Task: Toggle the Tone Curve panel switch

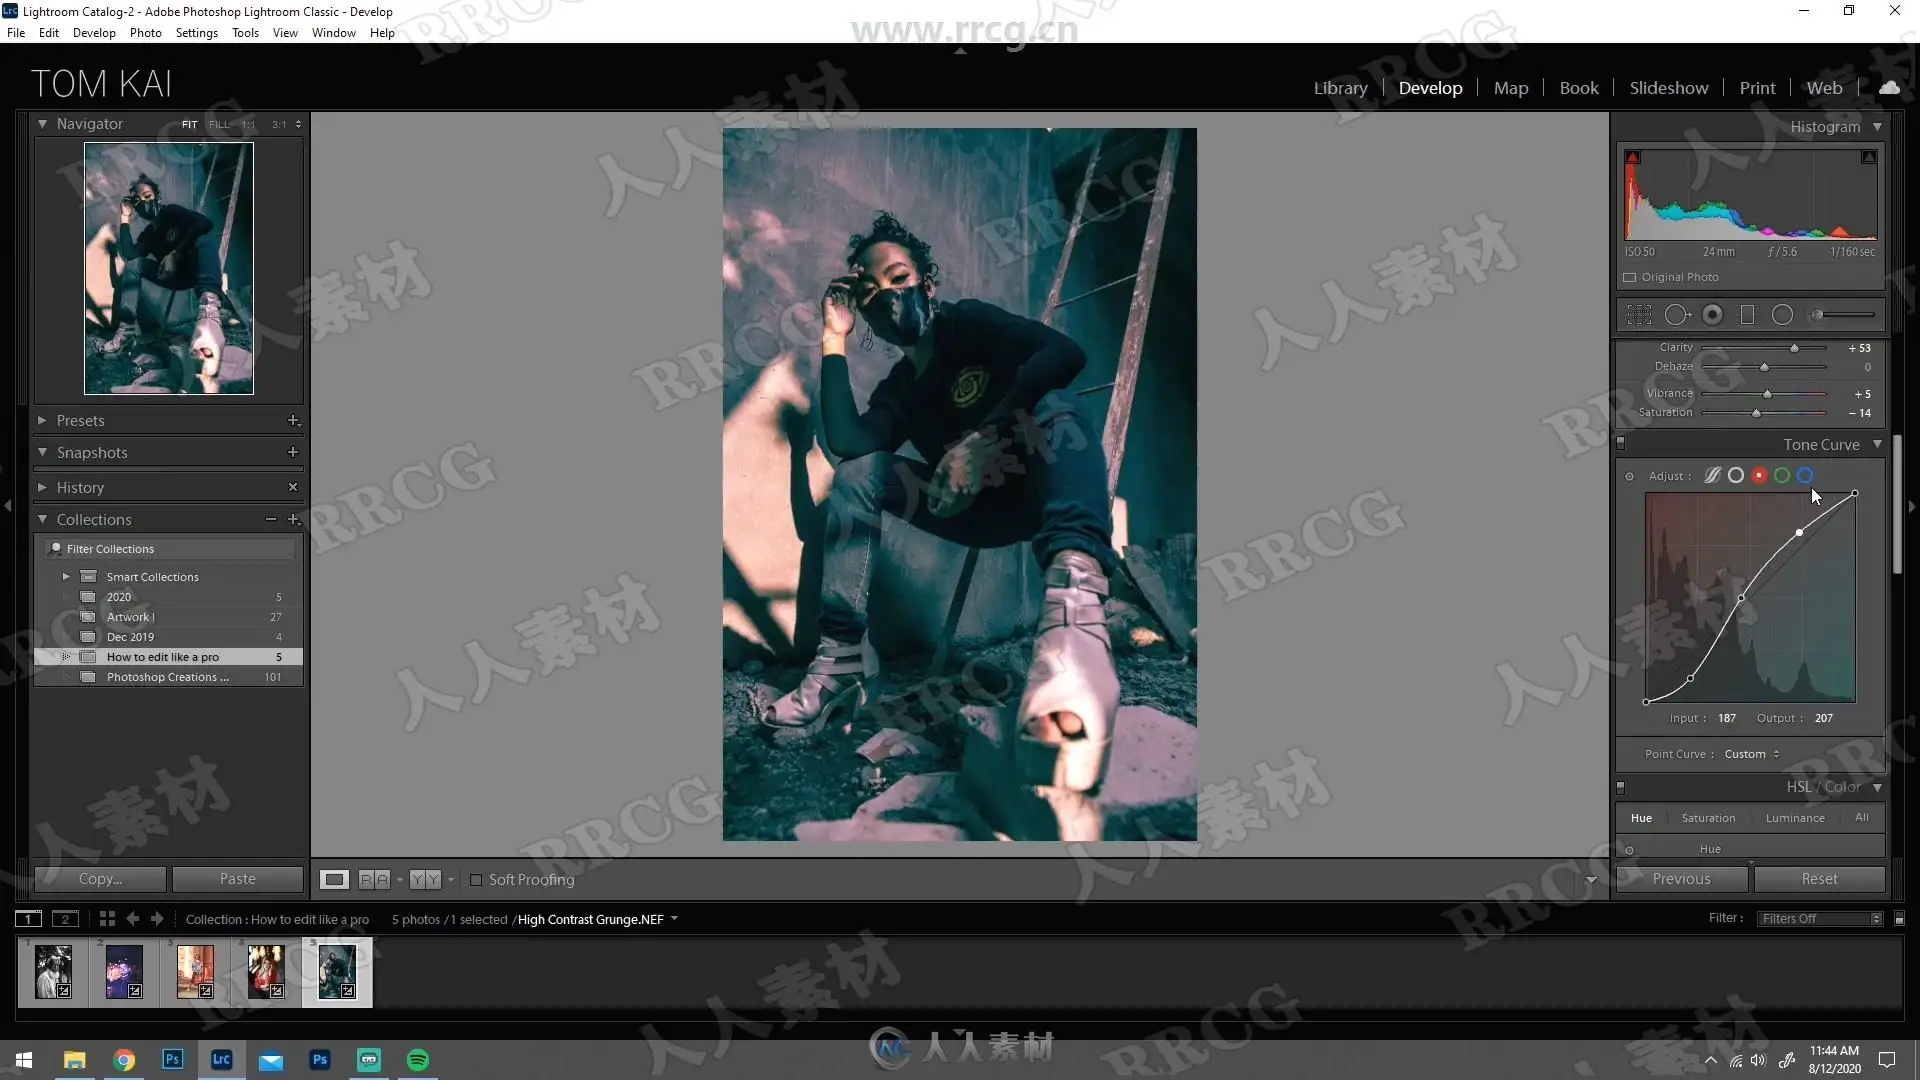Action: click(1621, 444)
